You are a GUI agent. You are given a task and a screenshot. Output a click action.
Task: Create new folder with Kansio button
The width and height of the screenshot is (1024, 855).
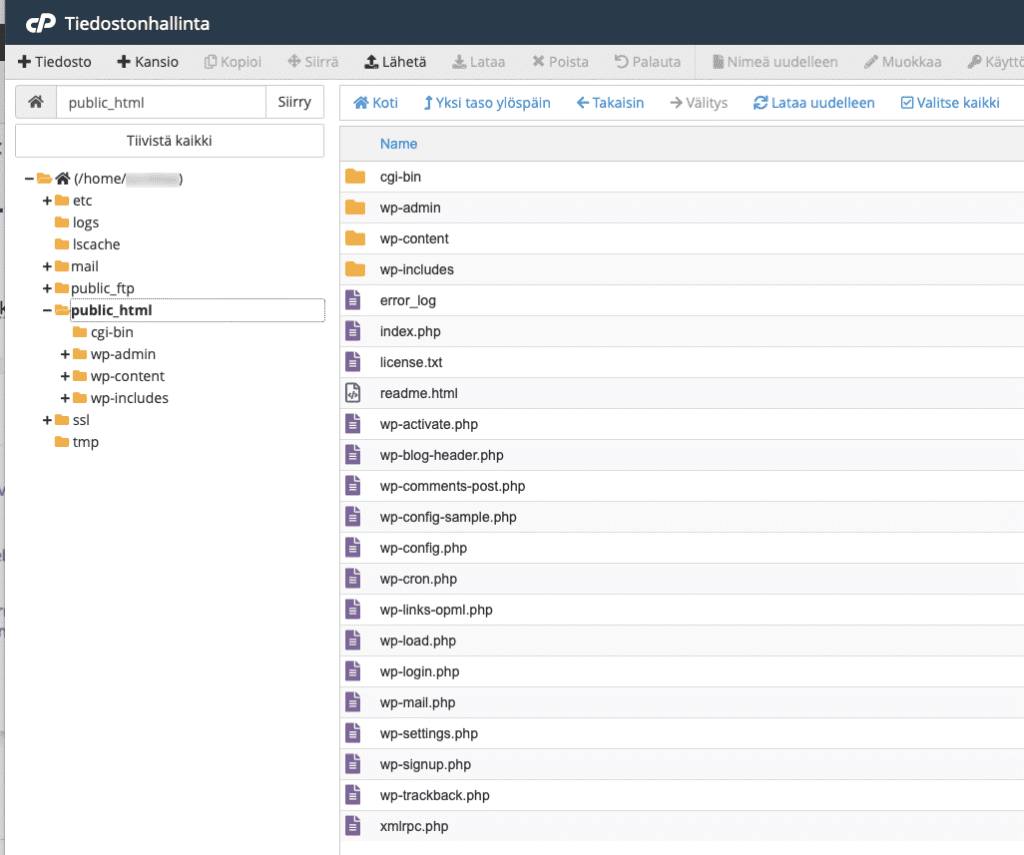click(x=148, y=62)
